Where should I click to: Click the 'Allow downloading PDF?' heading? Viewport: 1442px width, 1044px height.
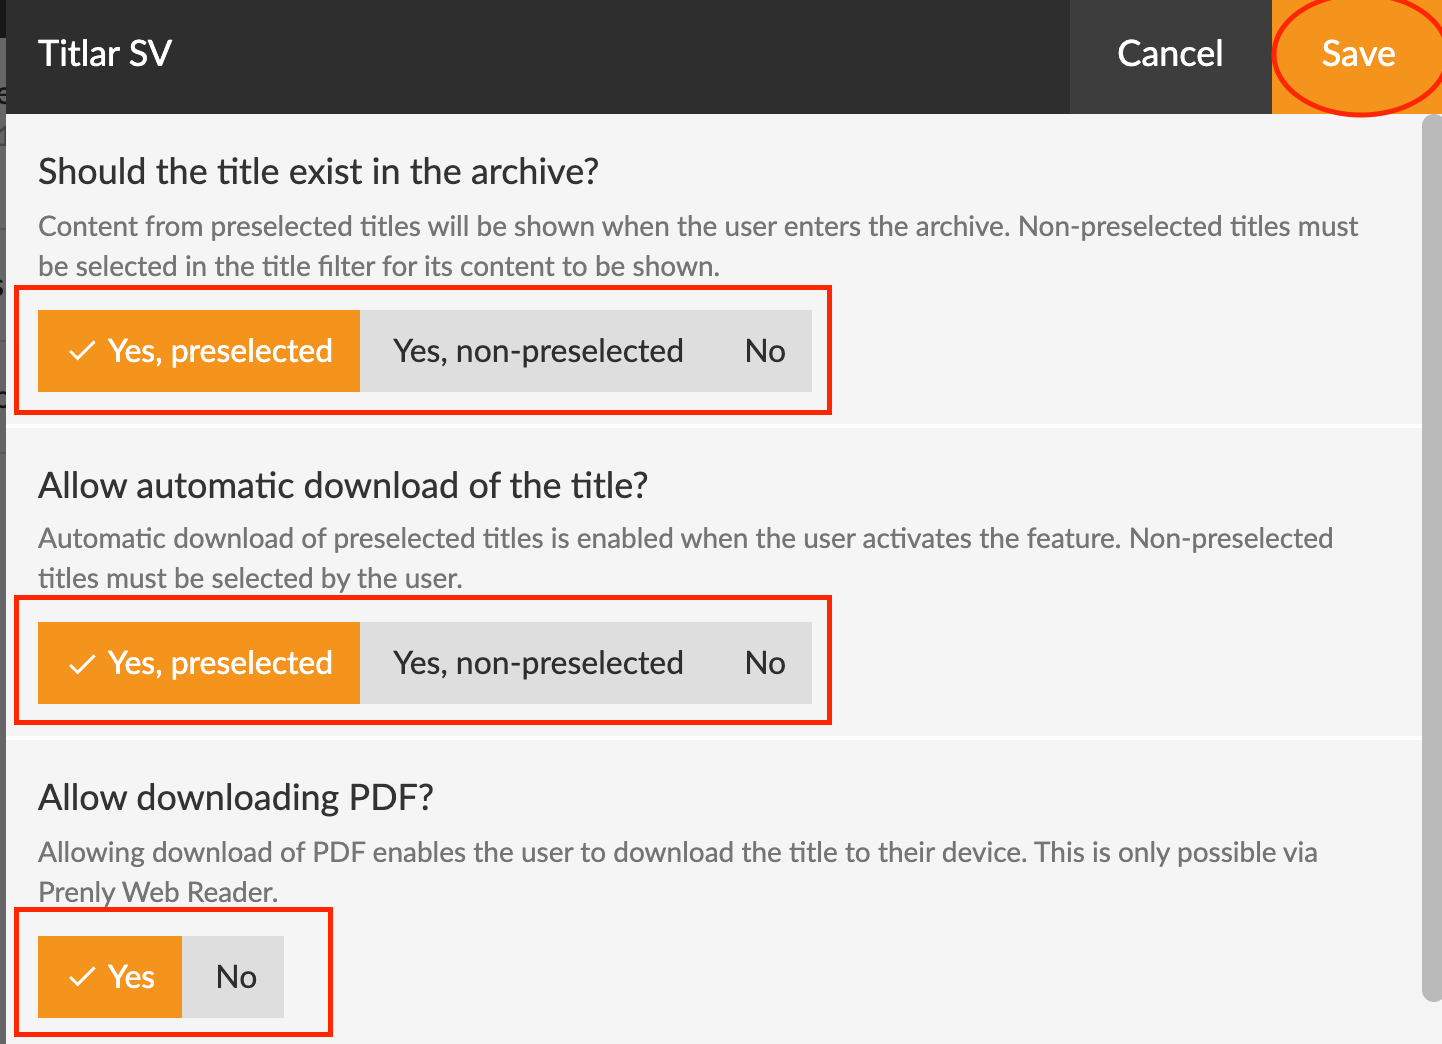[x=235, y=798]
